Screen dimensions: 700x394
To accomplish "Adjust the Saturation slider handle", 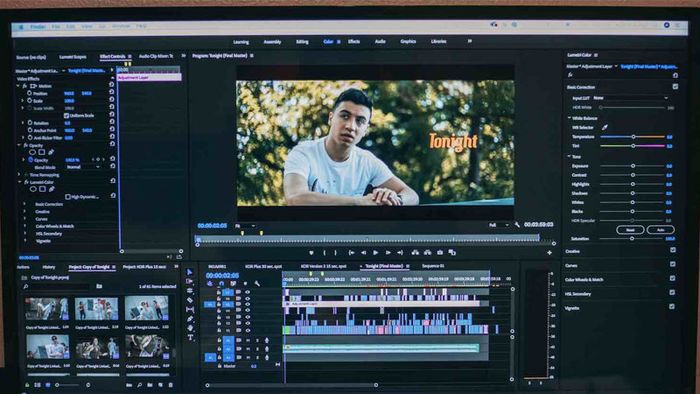I will pyautogui.click(x=632, y=239).
